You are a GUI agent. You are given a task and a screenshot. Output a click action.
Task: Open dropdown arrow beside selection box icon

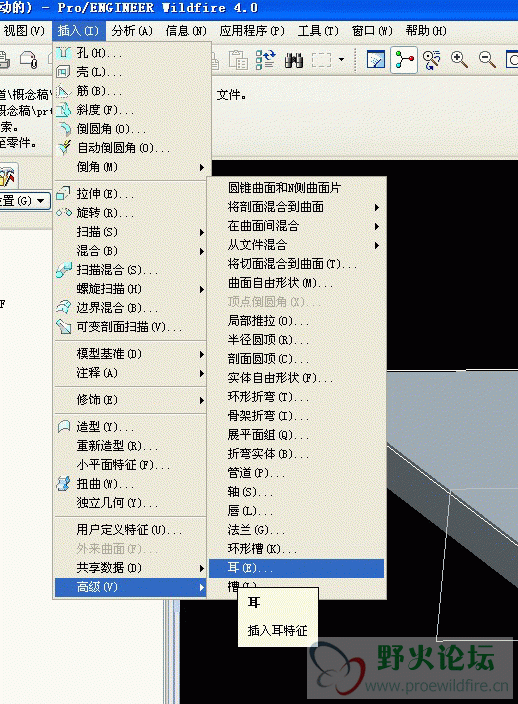pyautogui.click(x=342, y=60)
